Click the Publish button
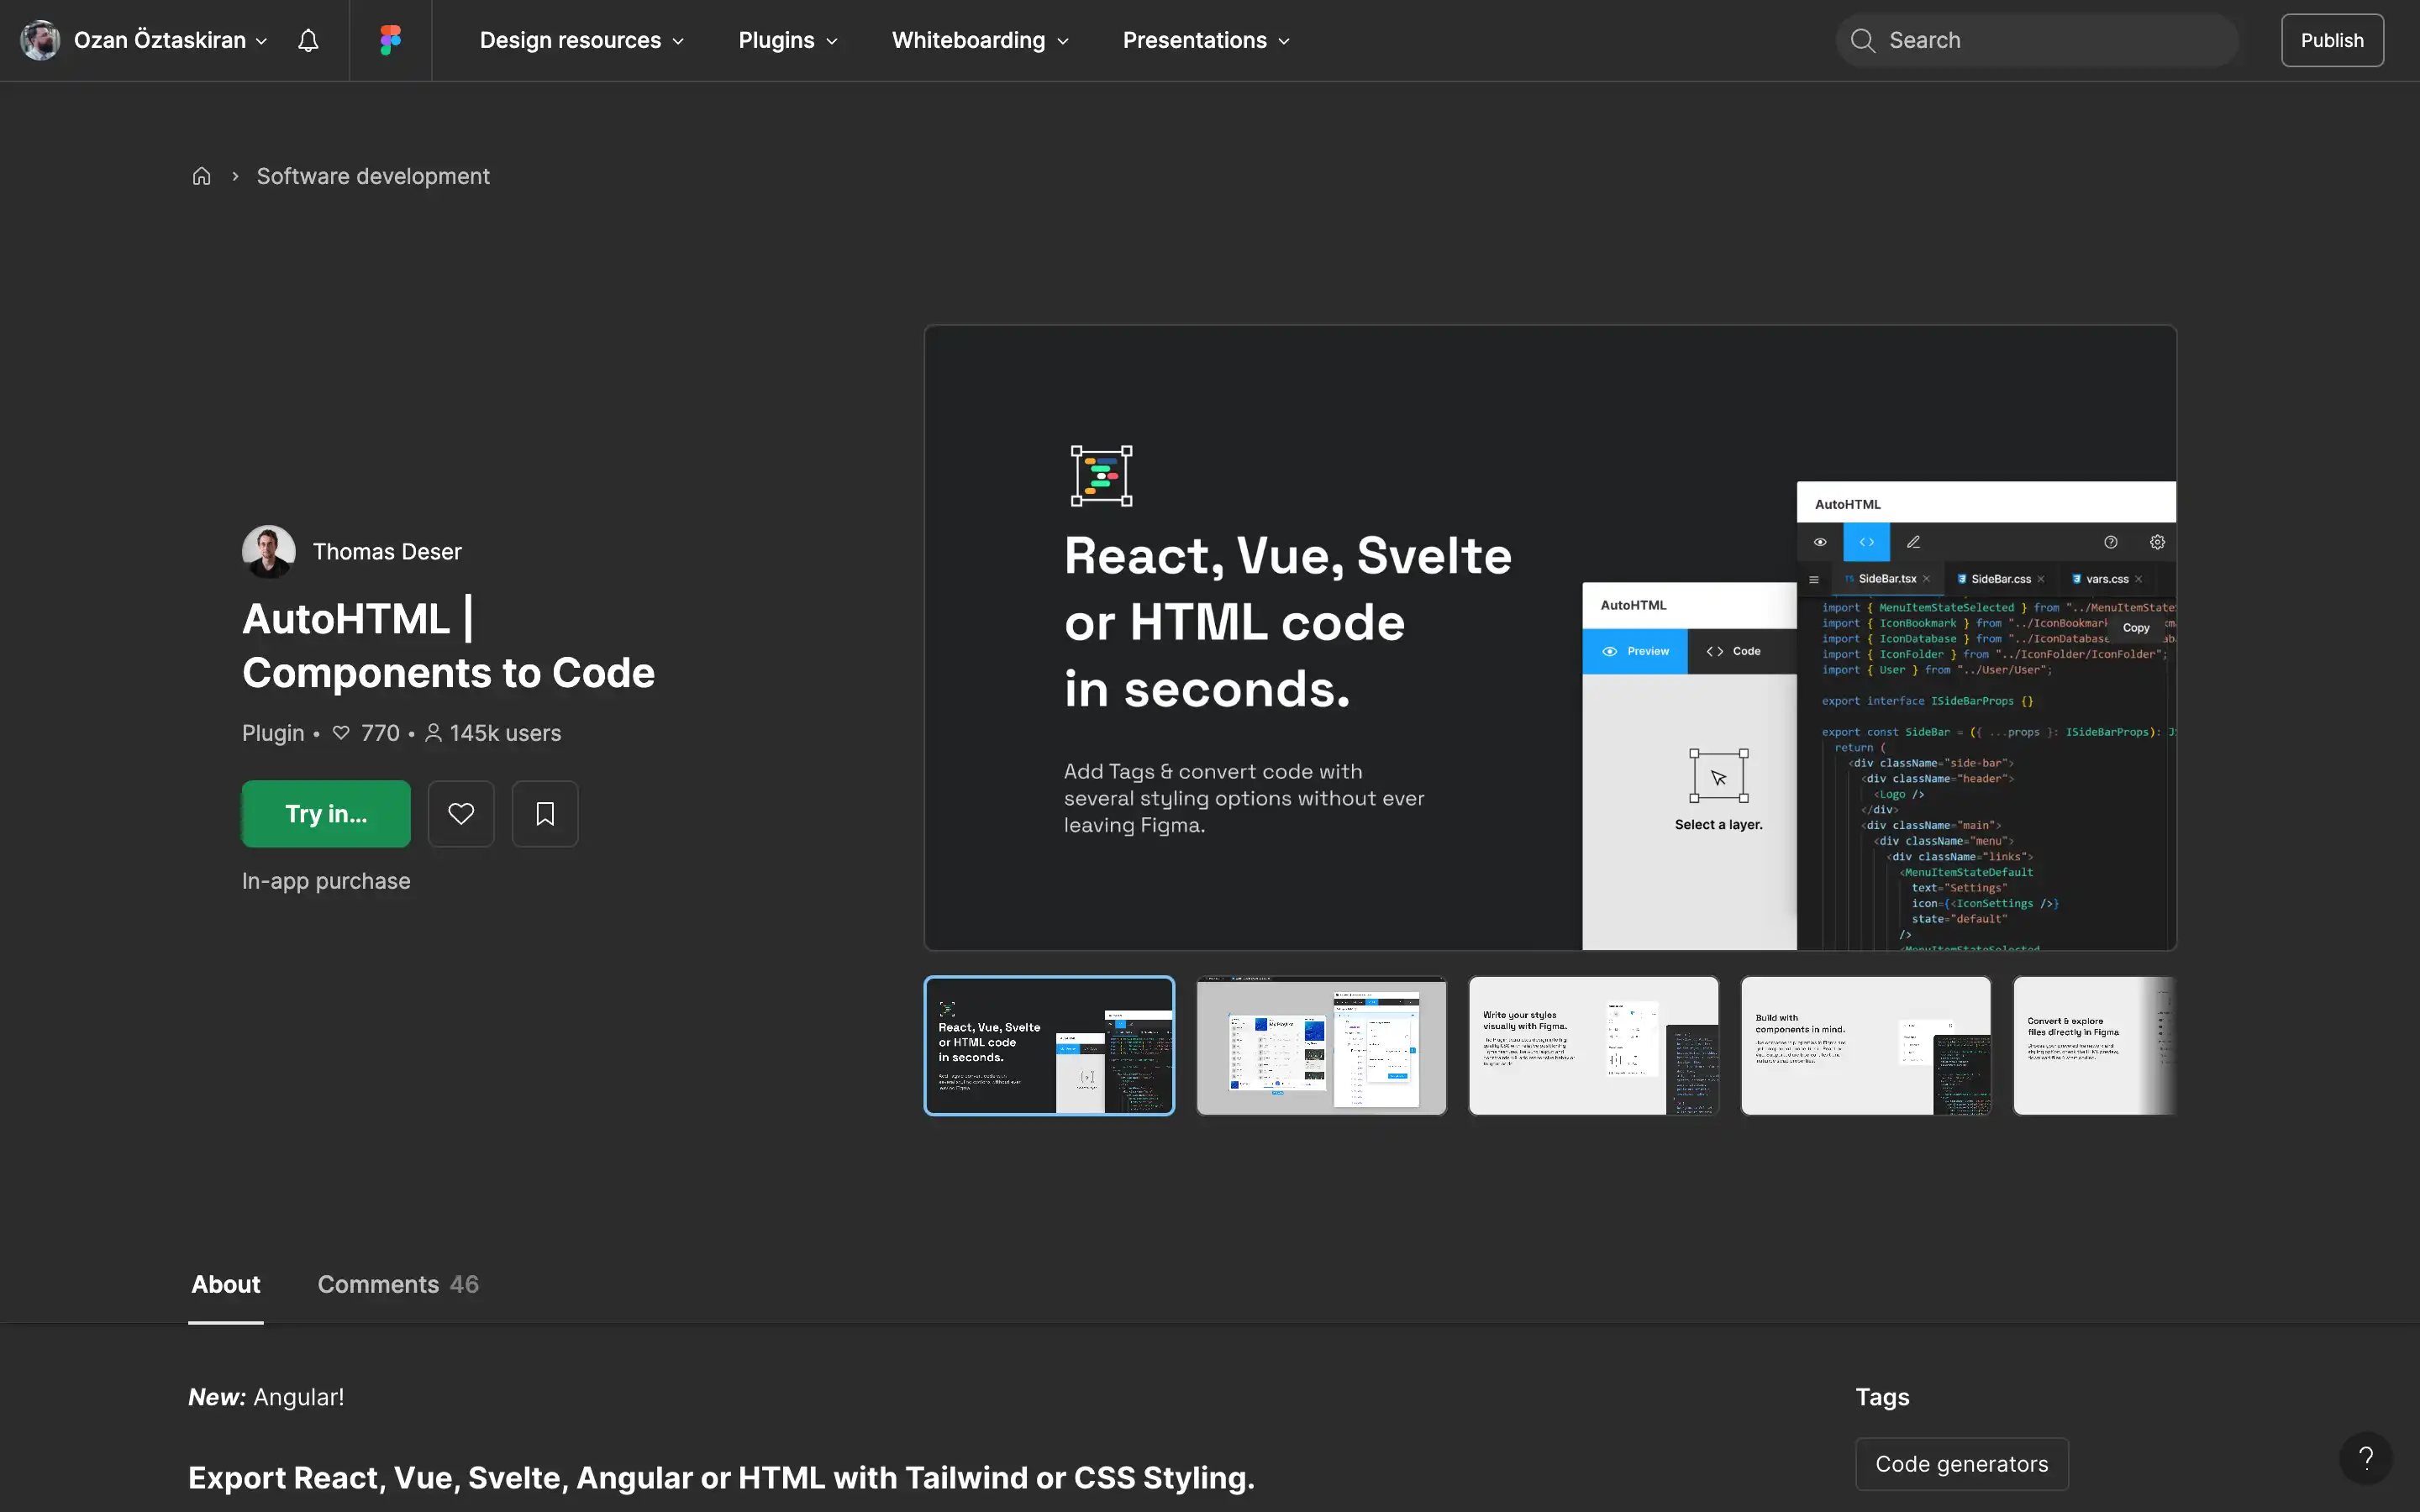The image size is (2420, 1512). coord(2332,40)
